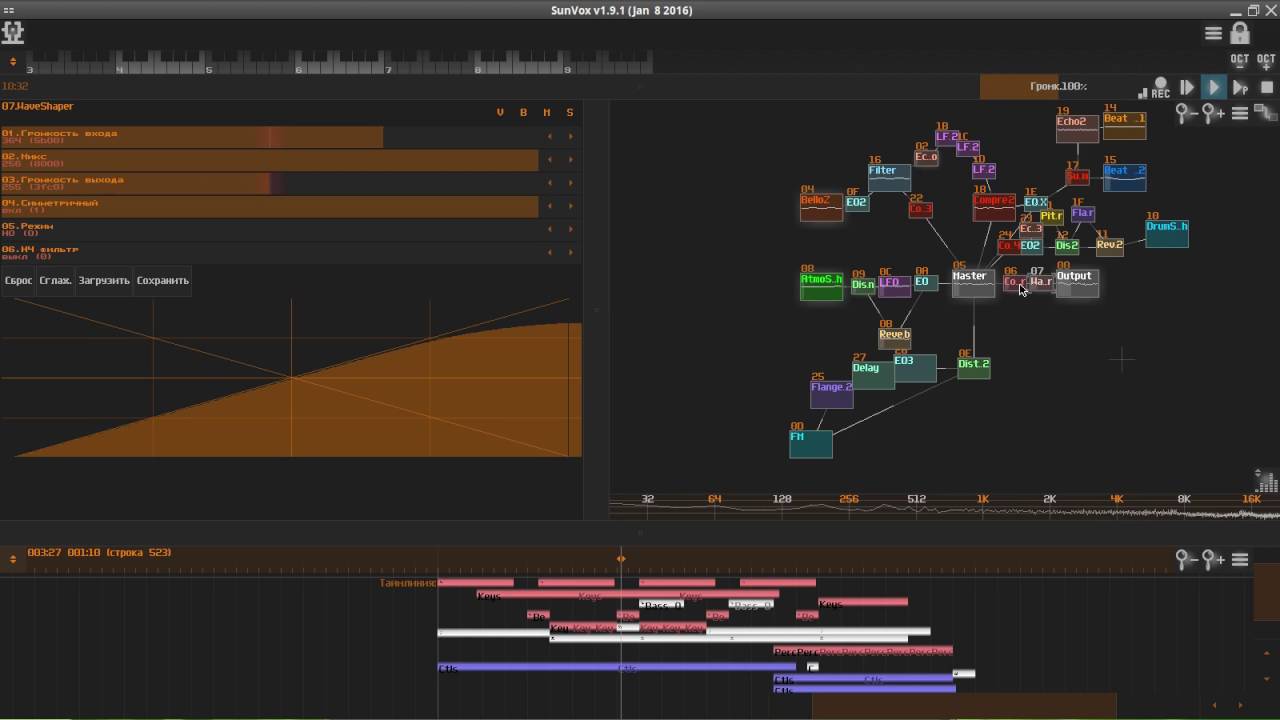
Task: Zoom in the module view with magnifier plus
Action: (1213, 113)
